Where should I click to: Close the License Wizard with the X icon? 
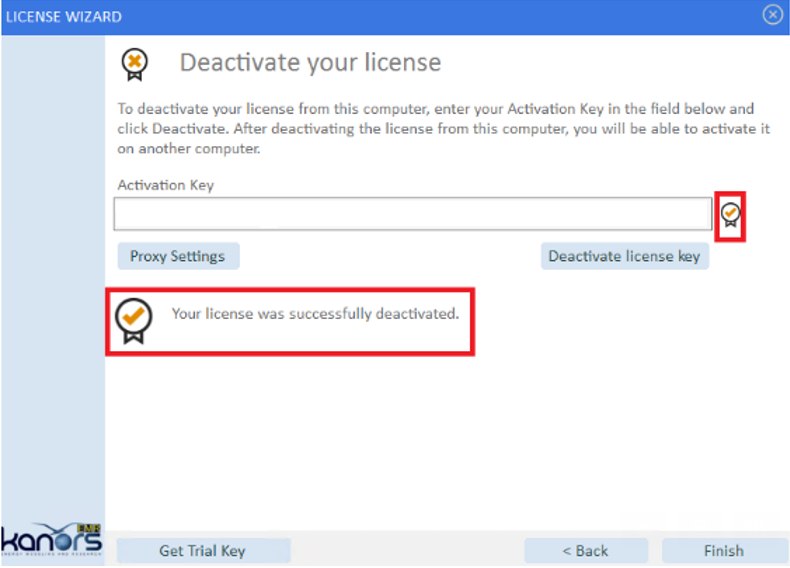[x=772, y=15]
